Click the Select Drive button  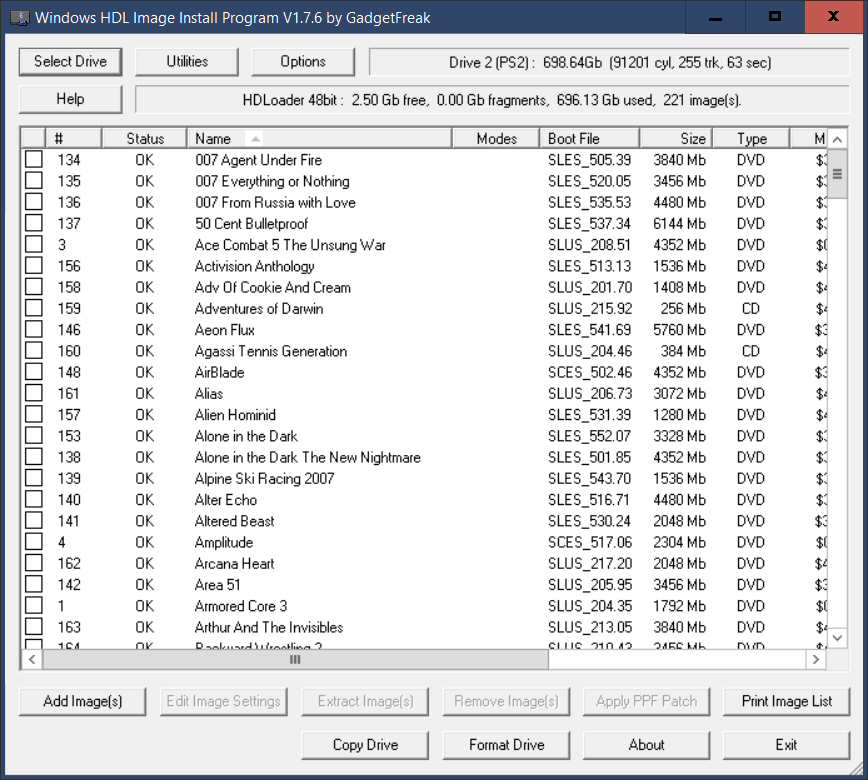tap(70, 61)
